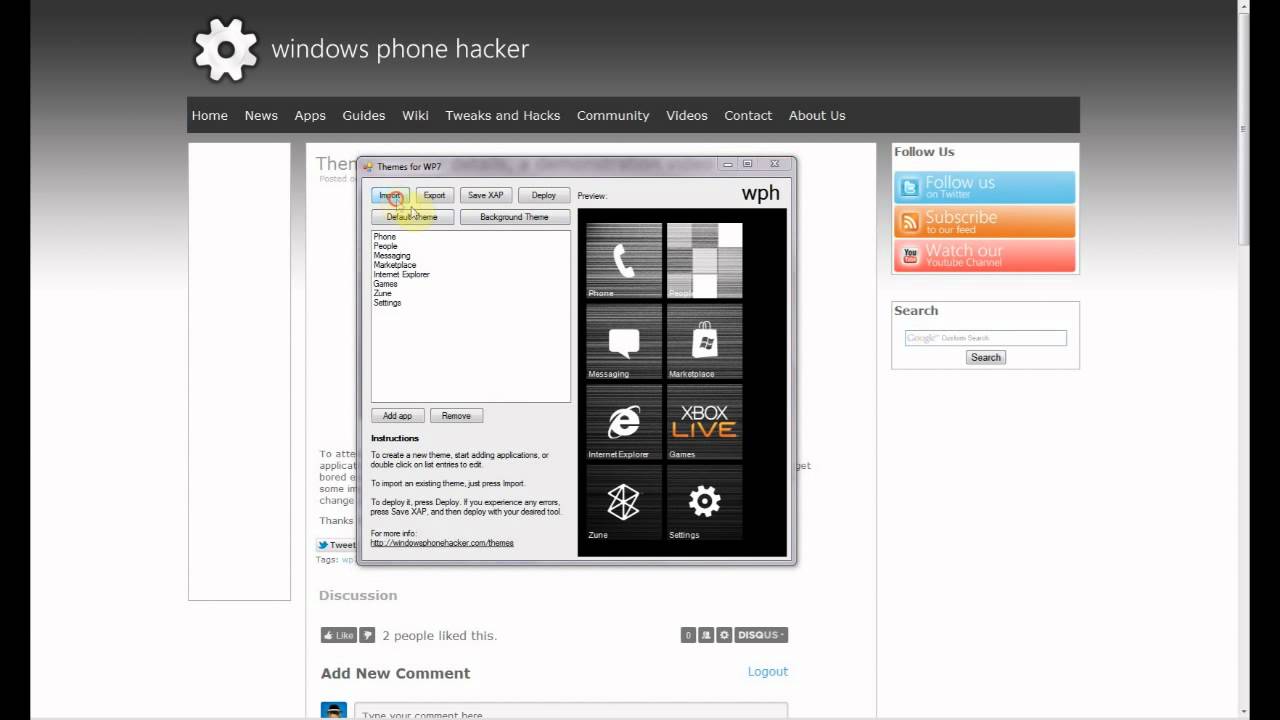Click Subscribe to our feed banner
1280x720 pixels.
point(985,221)
